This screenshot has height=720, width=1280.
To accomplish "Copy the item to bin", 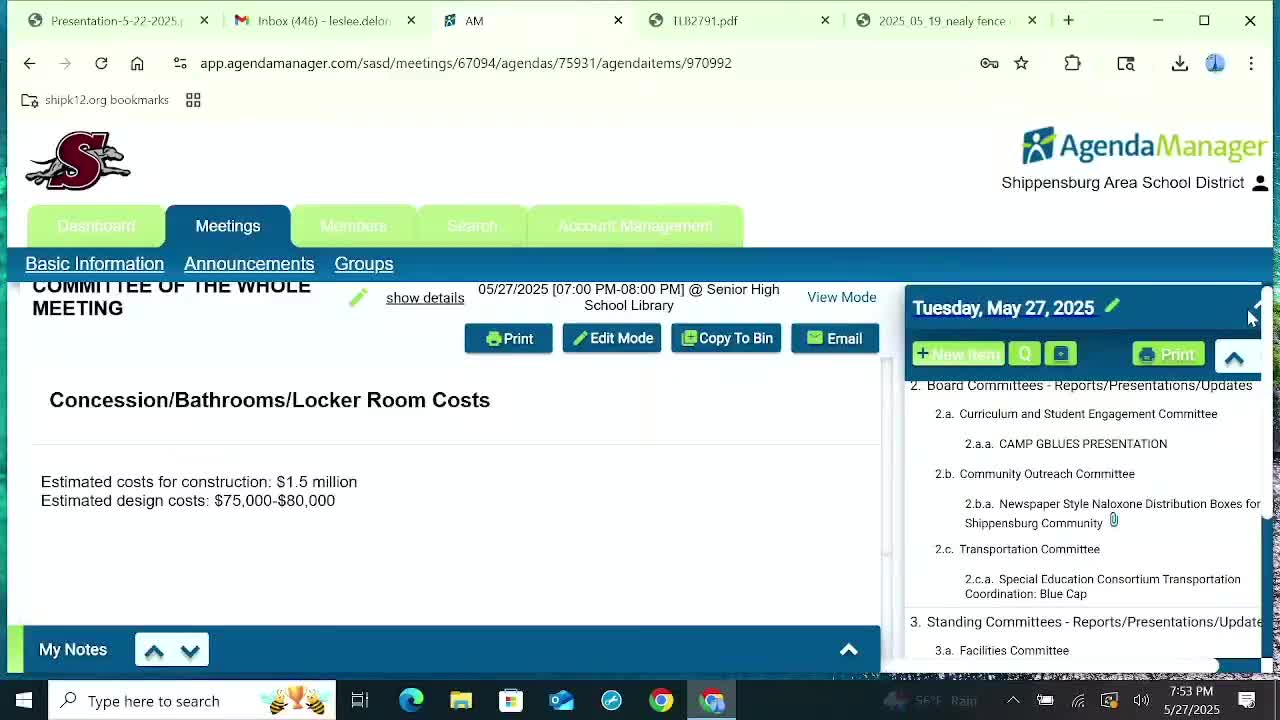I will click(726, 339).
